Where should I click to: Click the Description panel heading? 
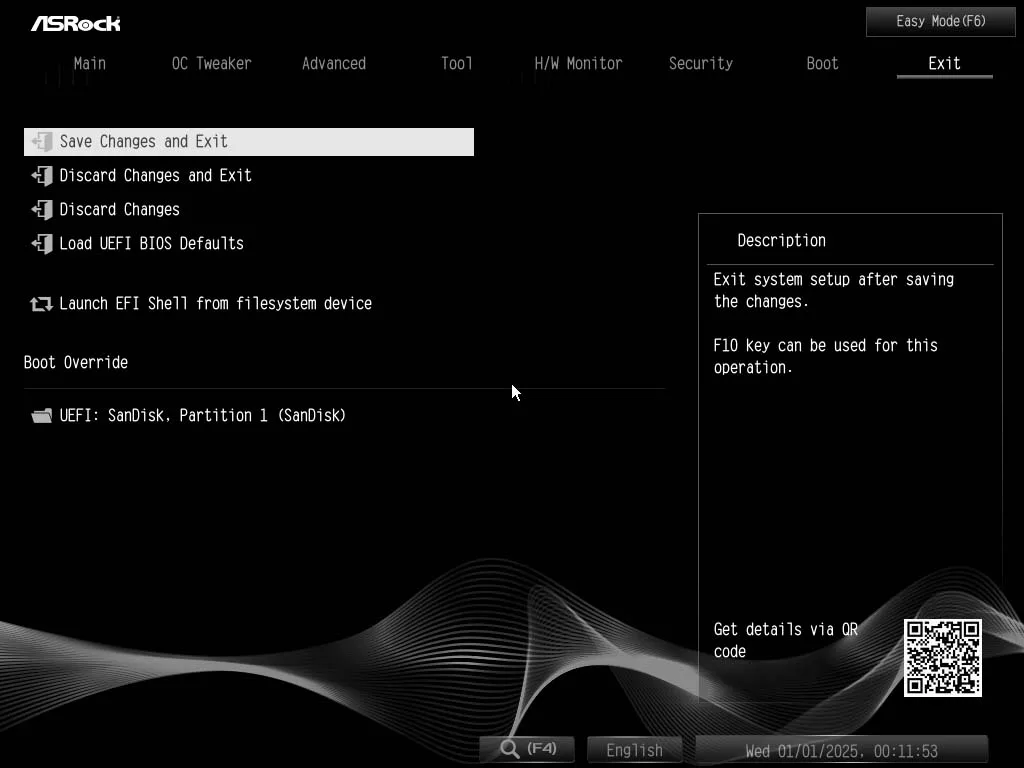tap(782, 240)
